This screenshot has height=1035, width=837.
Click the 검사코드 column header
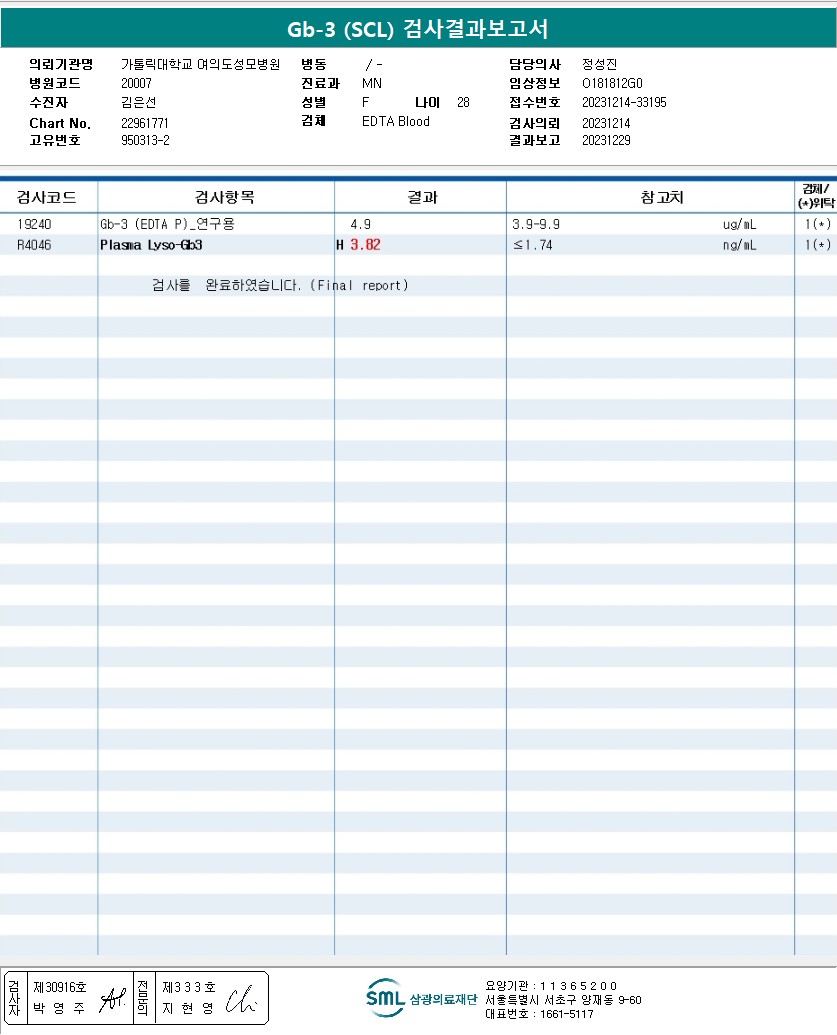click(x=46, y=197)
